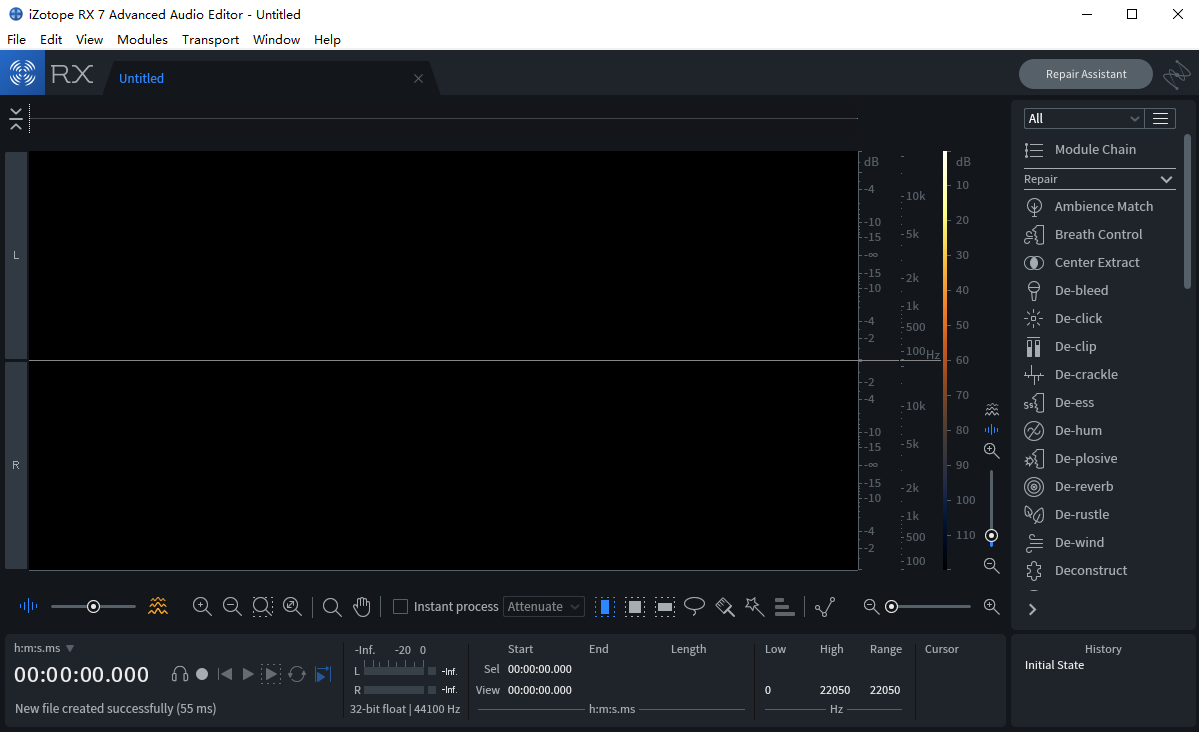Launch the Repair Assistant
The width and height of the screenshot is (1199, 732).
pyautogui.click(x=1085, y=73)
